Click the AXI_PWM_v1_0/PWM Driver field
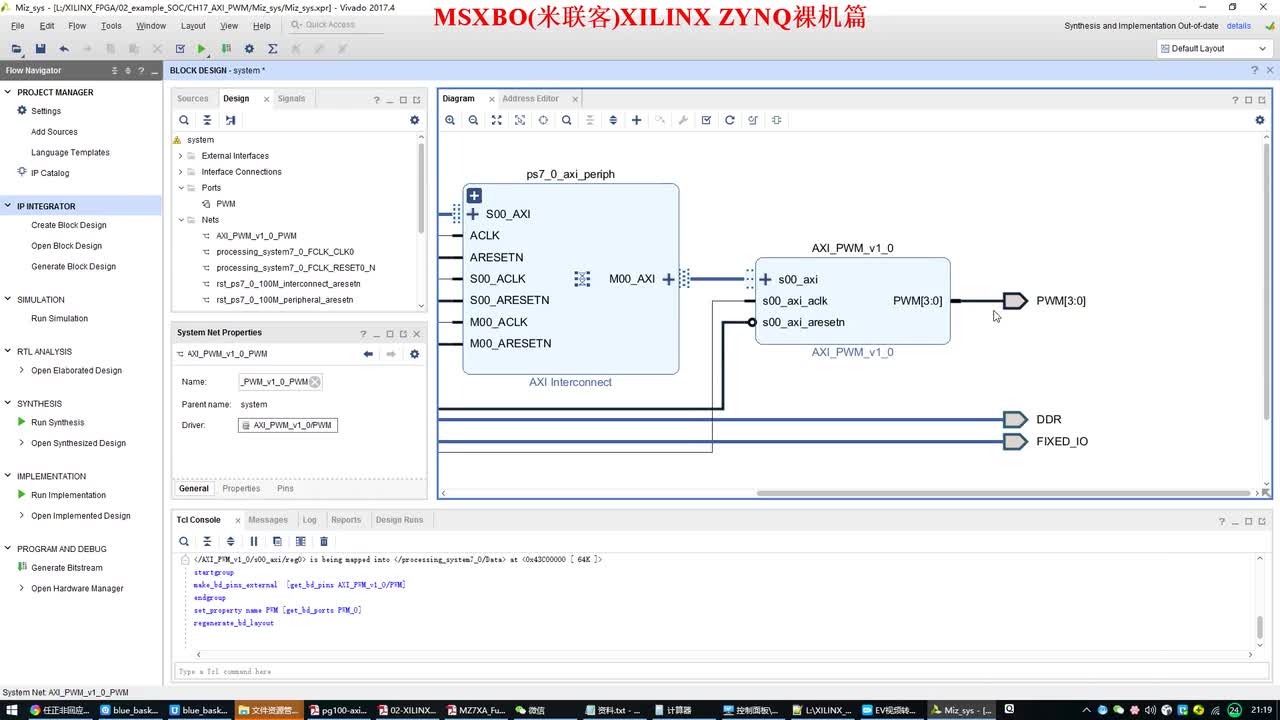 pyautogui.click(x=288, y=425)
